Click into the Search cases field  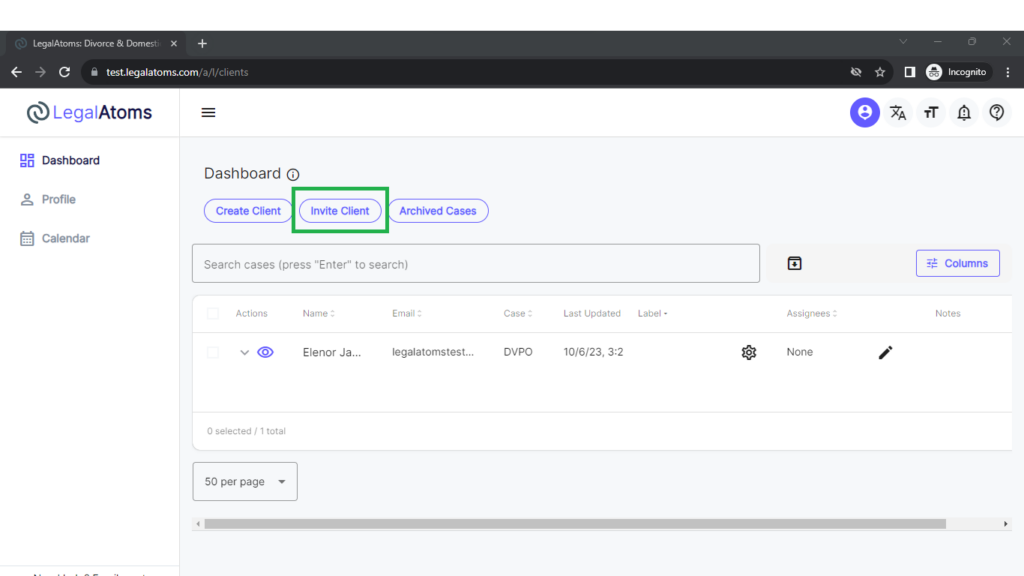click(475, 264)
